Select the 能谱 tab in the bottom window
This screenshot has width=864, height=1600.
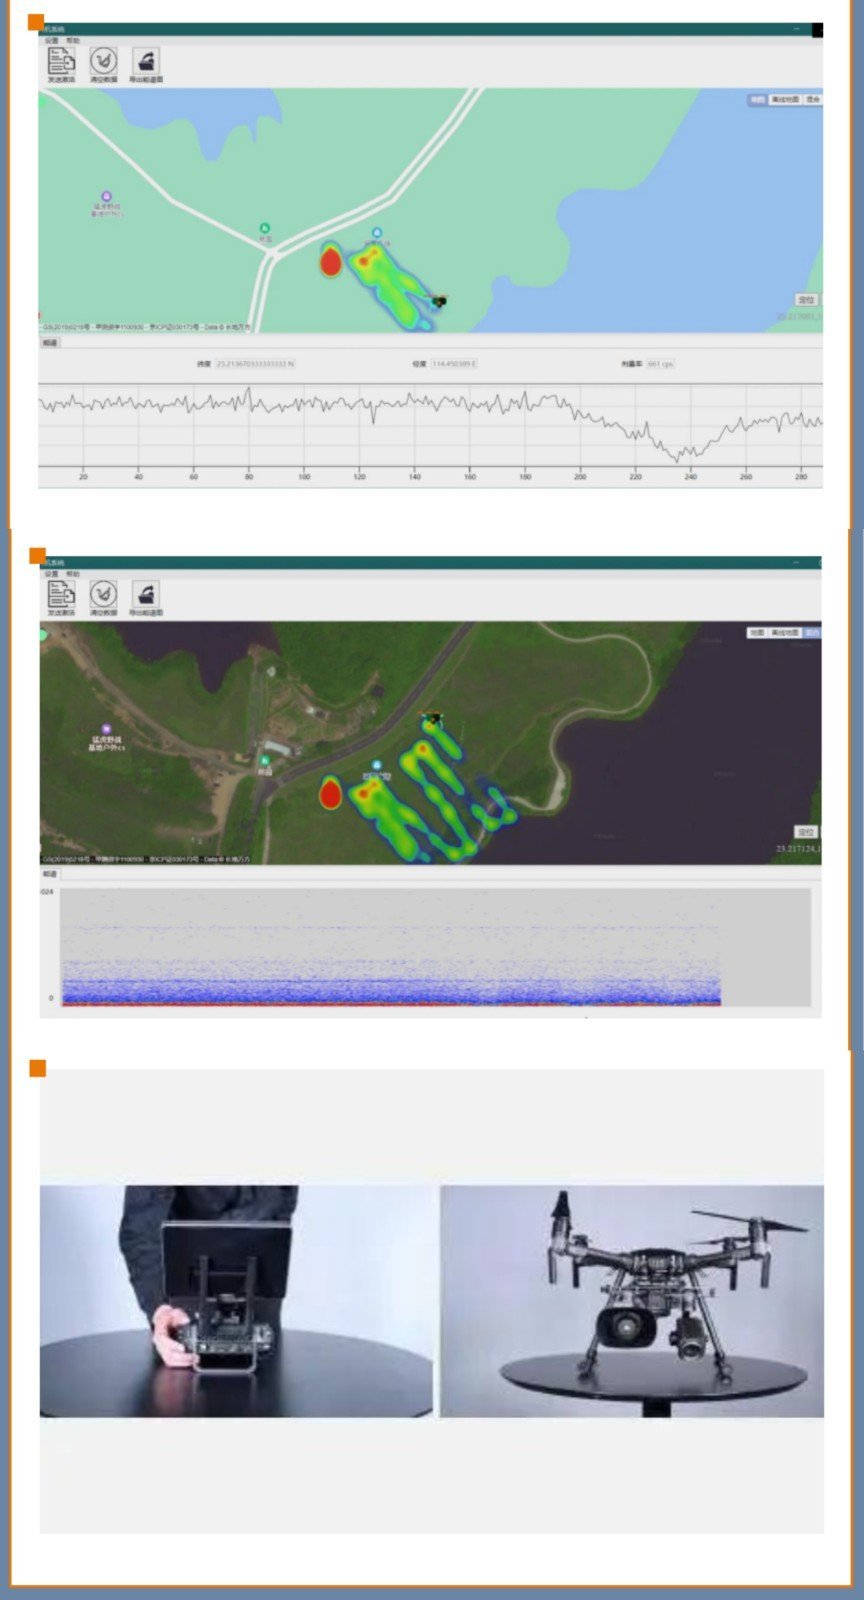(50, 874)
